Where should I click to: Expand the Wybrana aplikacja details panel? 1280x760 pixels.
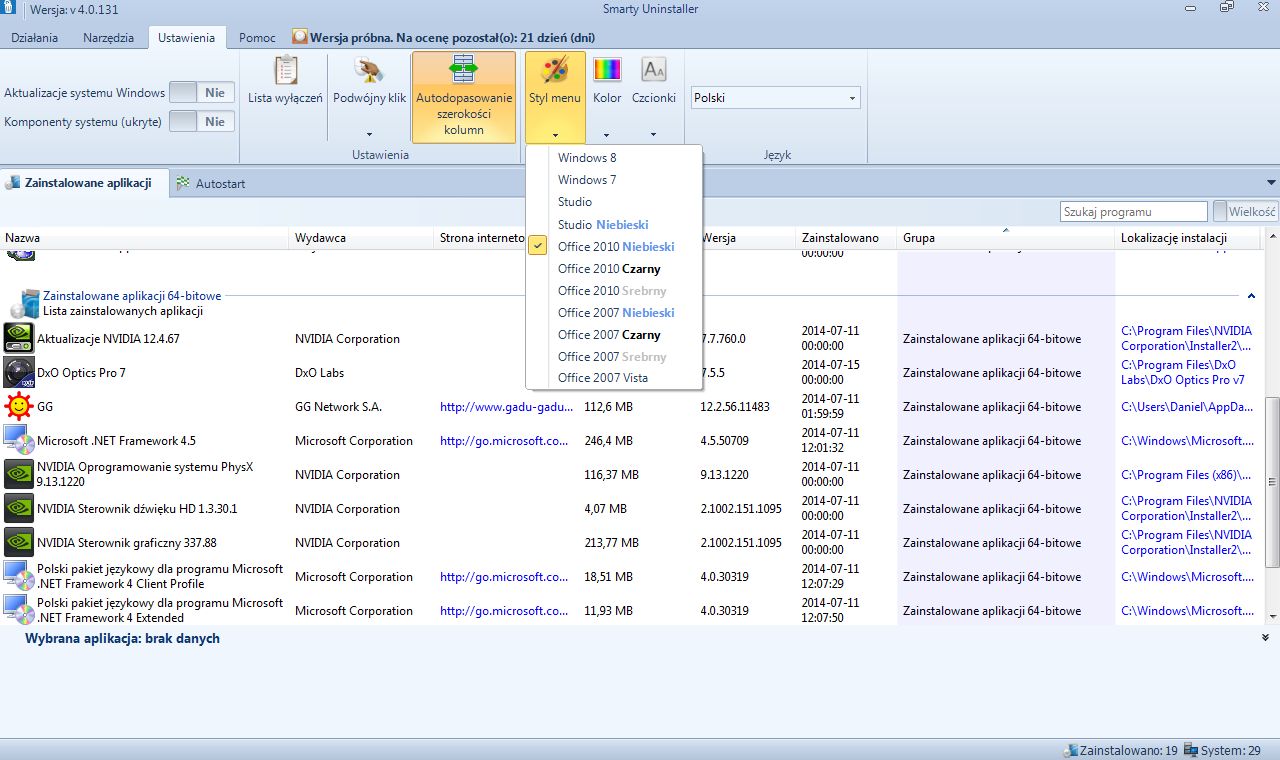(1265, 637)
